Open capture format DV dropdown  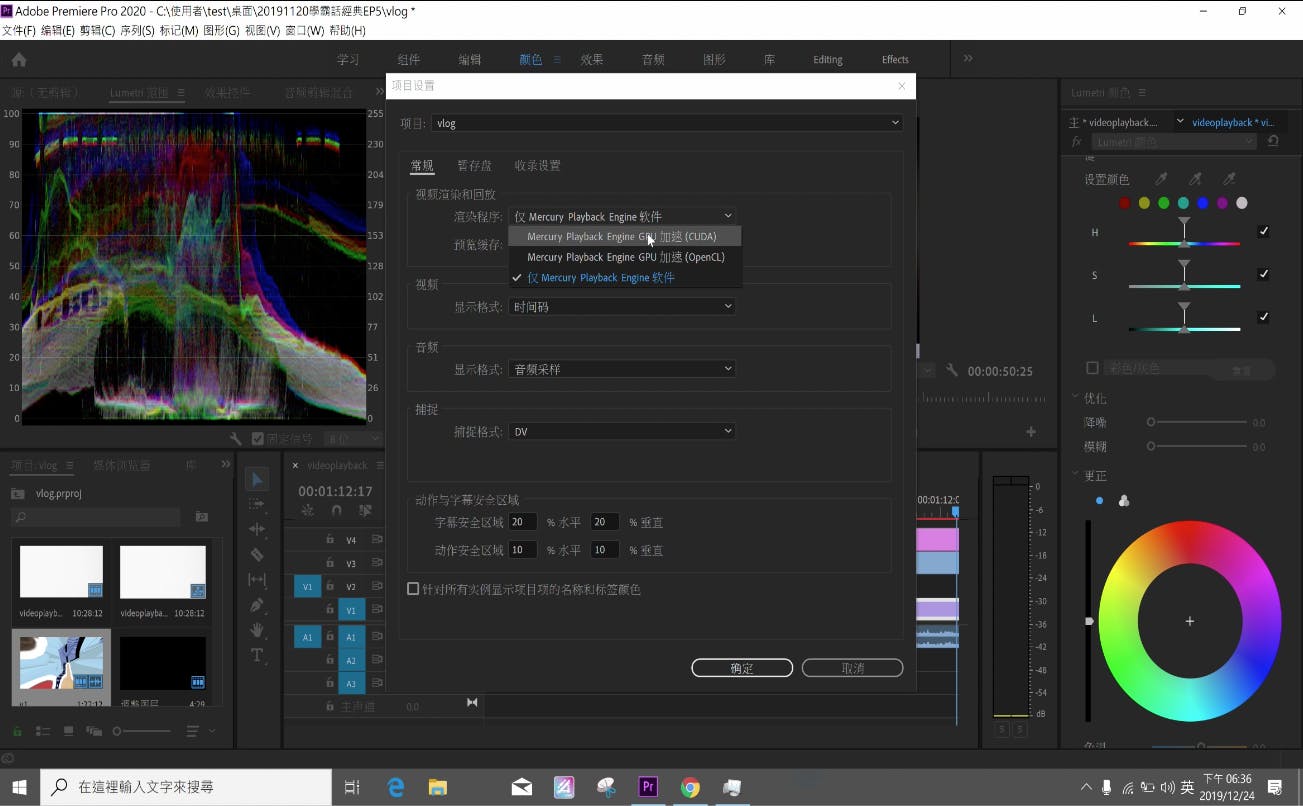623,431
